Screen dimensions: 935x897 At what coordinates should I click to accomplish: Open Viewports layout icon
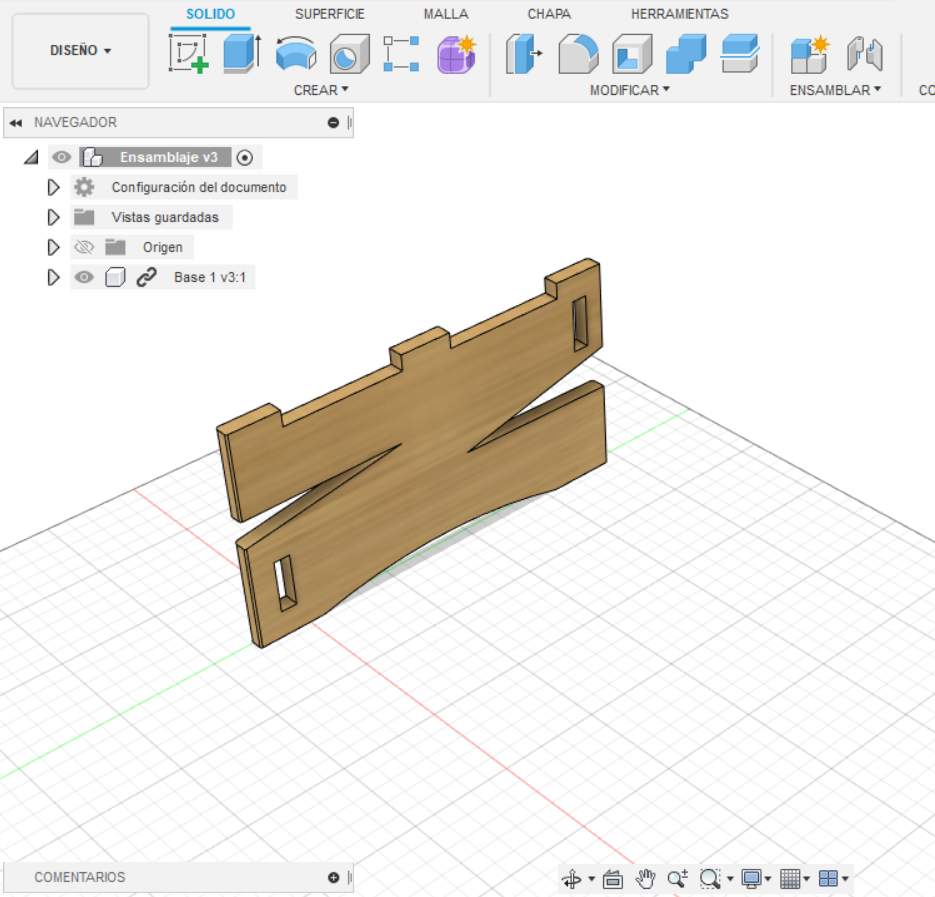(x=828, y=879)
